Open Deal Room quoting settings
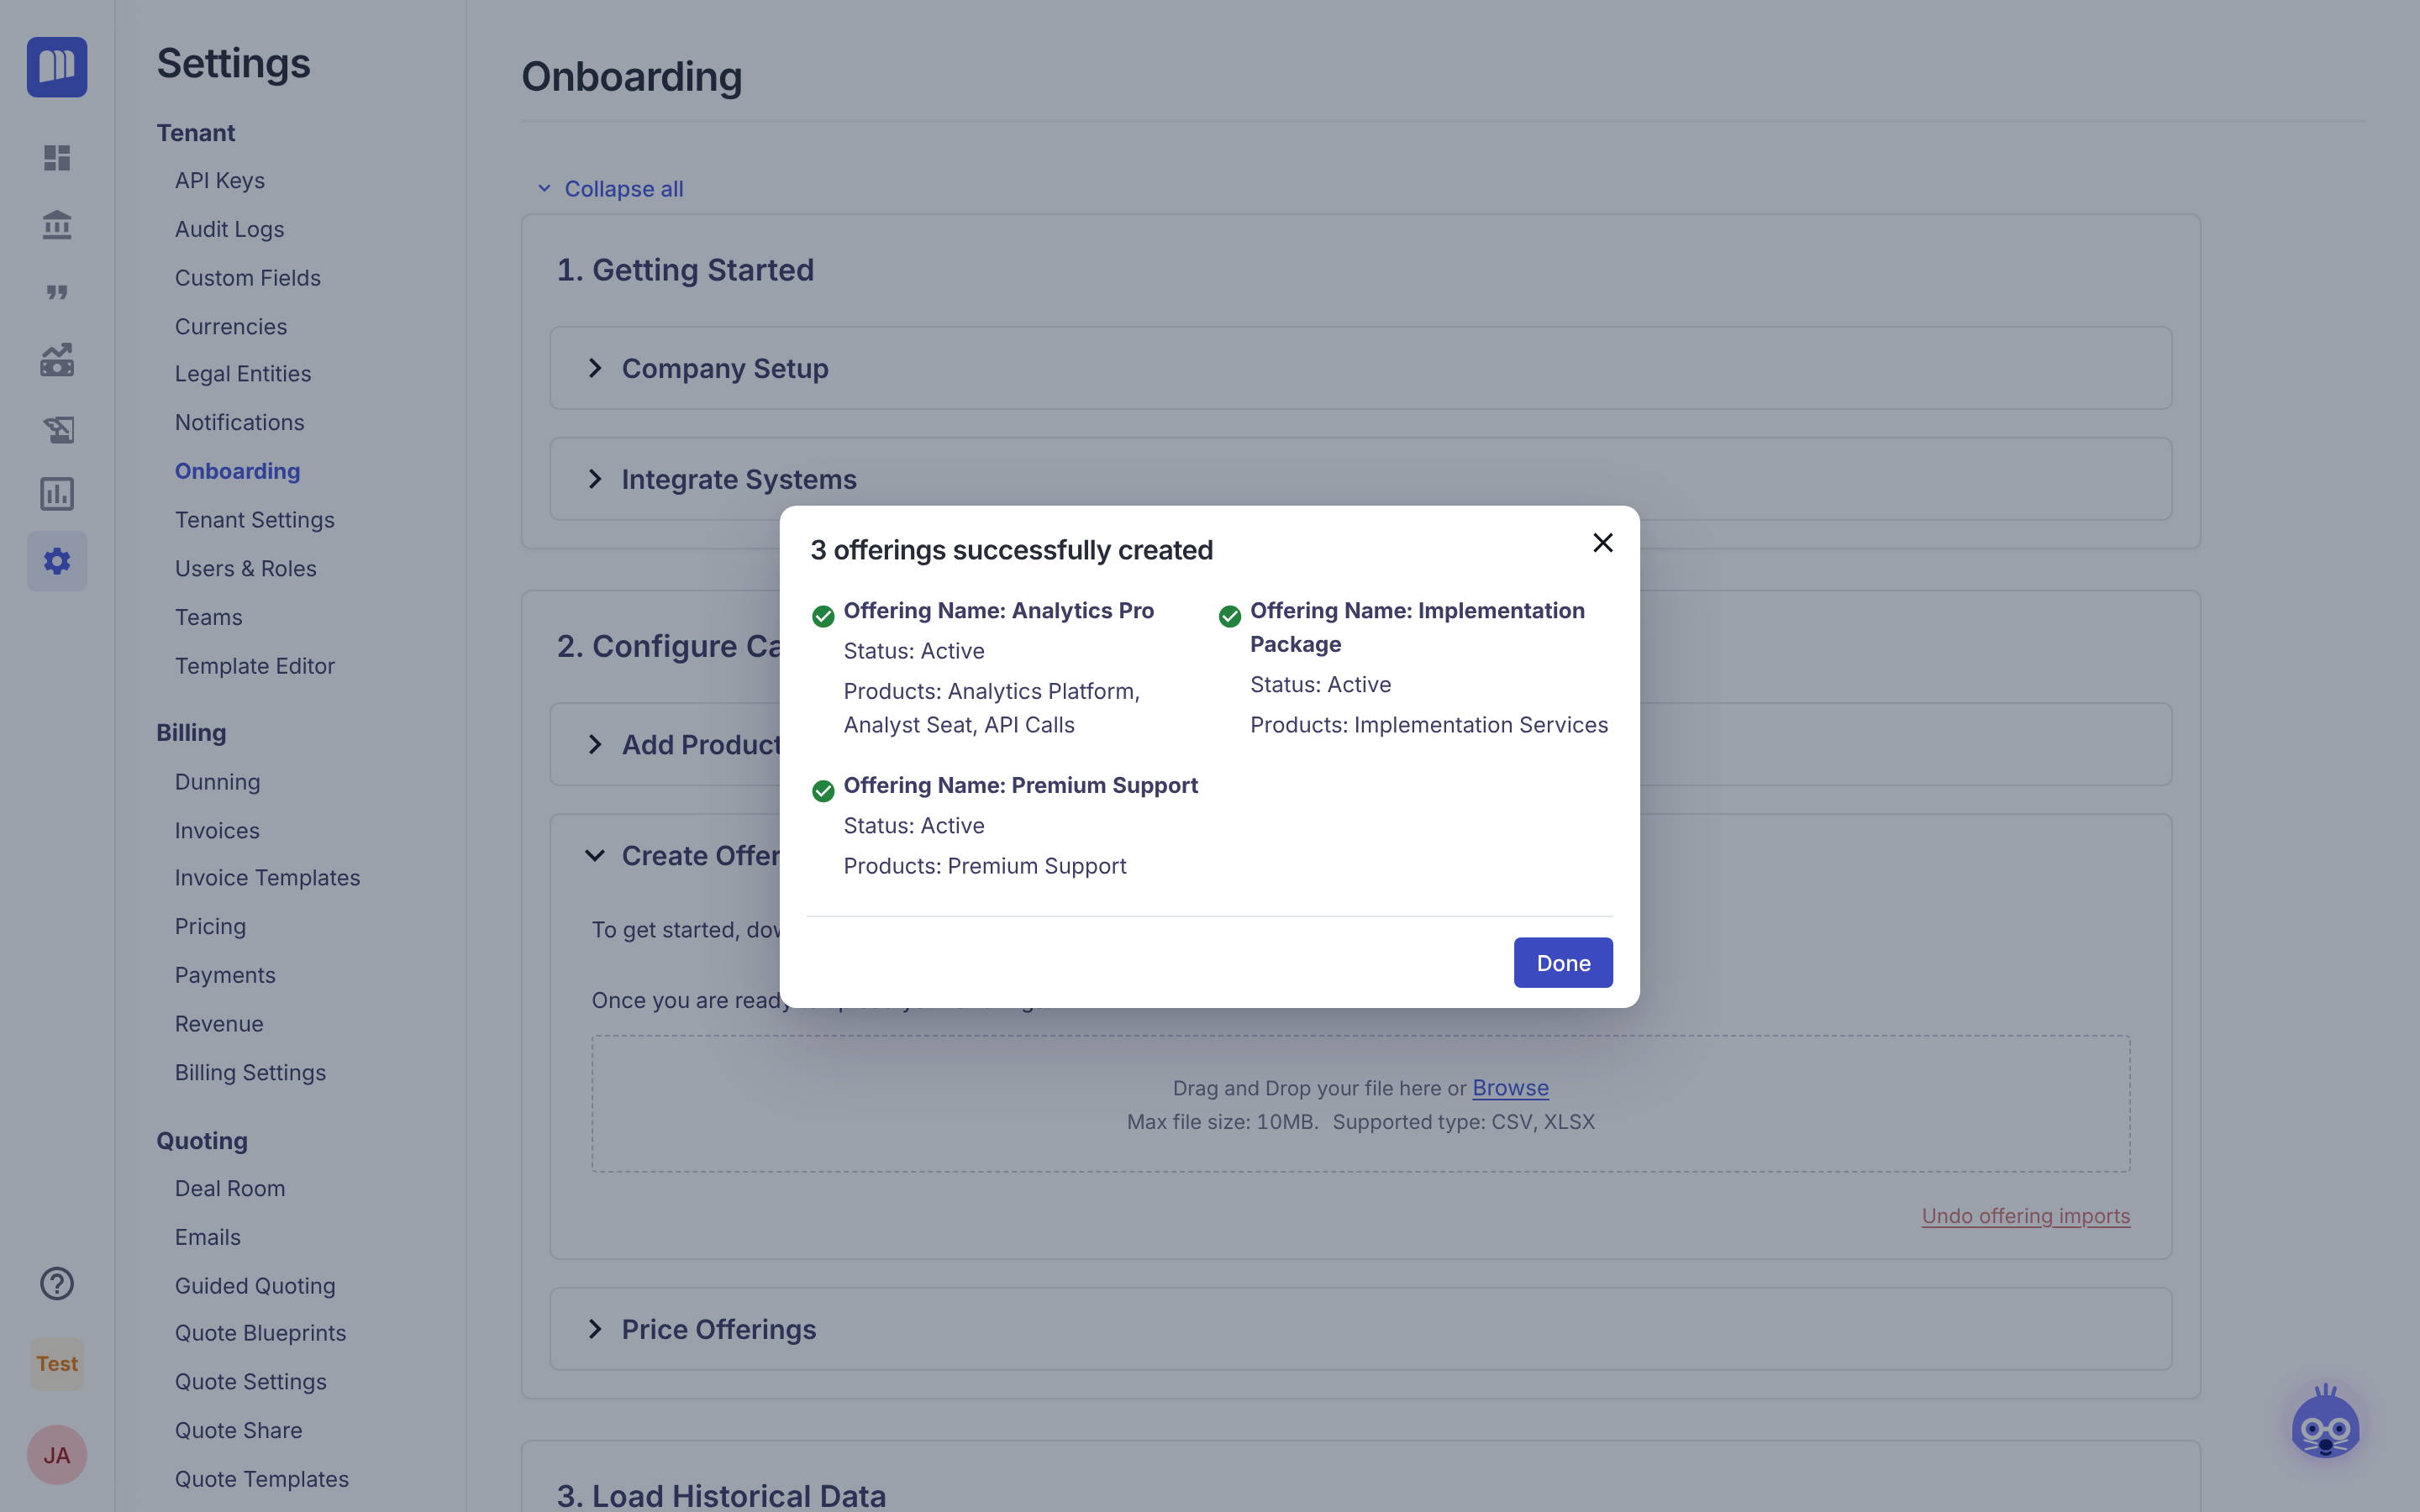 coord(230,1189)
